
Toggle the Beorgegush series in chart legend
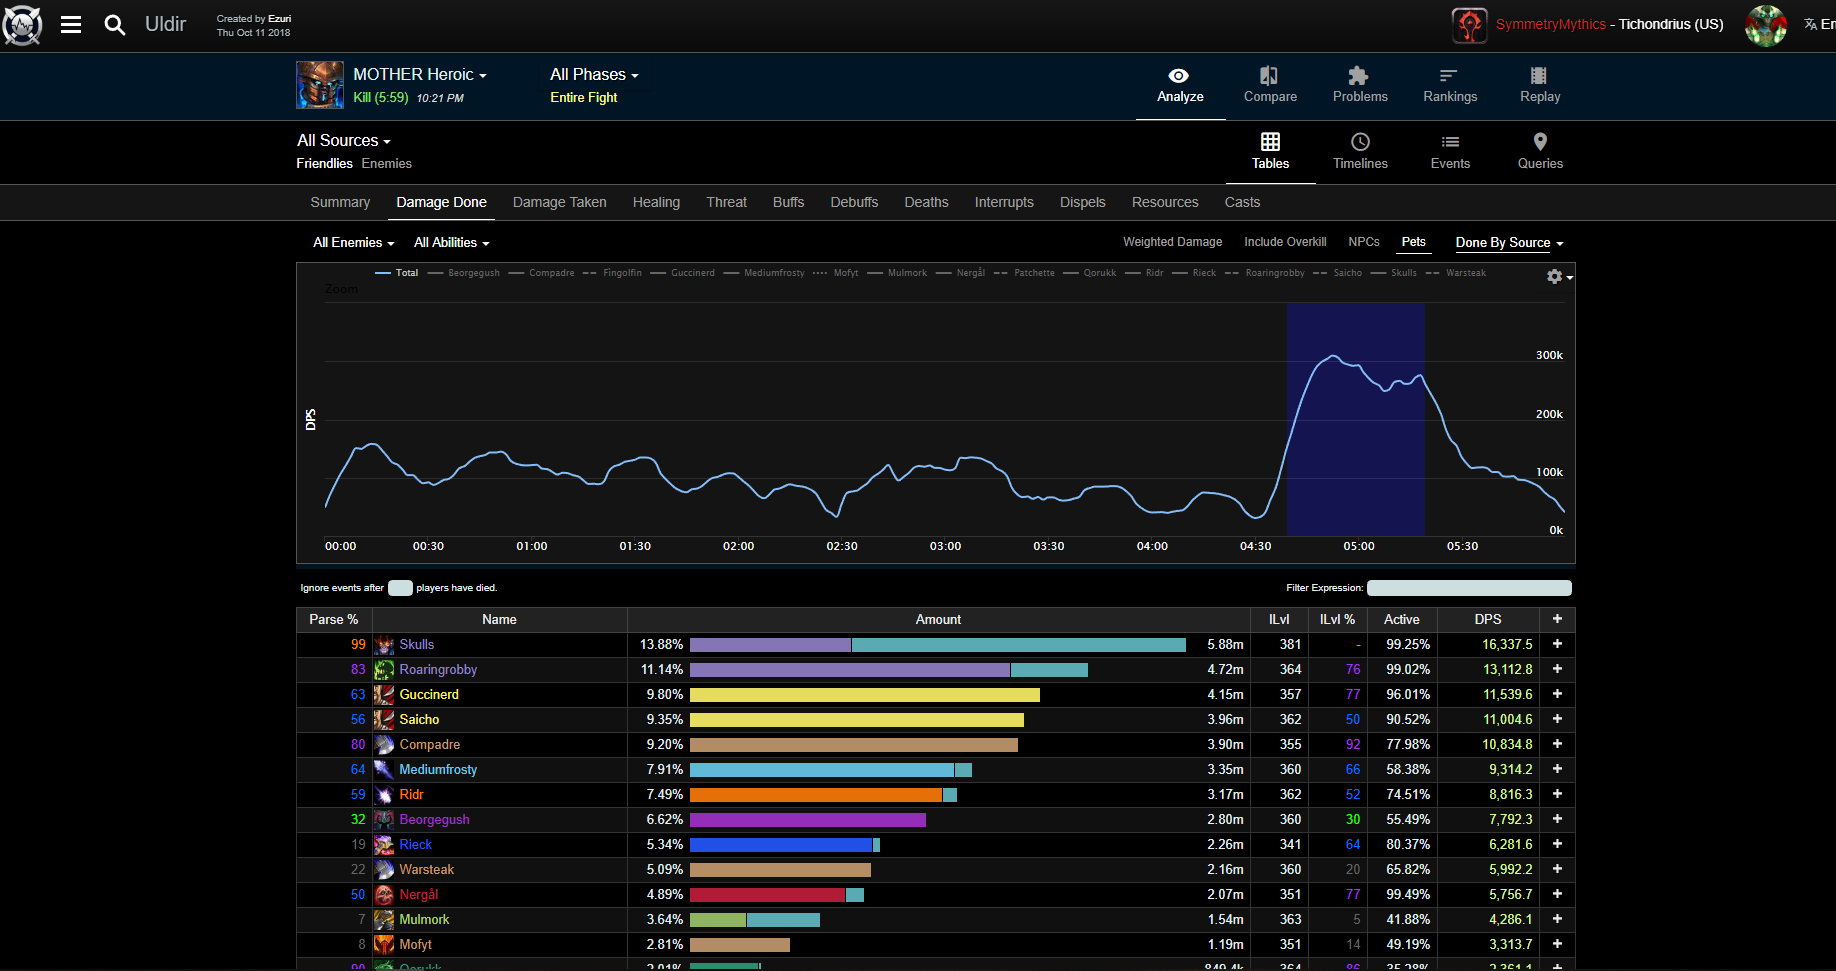[464, 273]
